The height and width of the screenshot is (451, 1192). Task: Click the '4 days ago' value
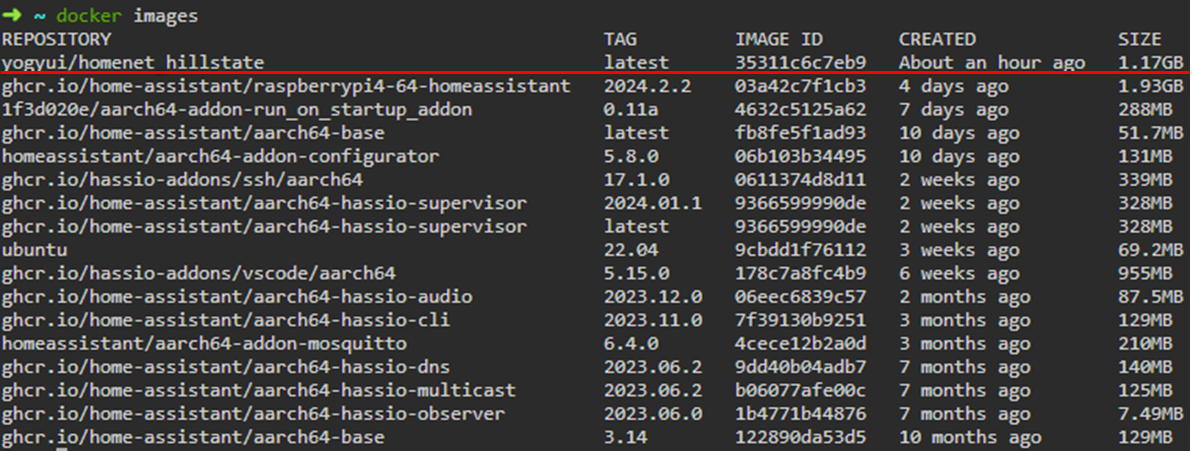[x=953, y=86]
